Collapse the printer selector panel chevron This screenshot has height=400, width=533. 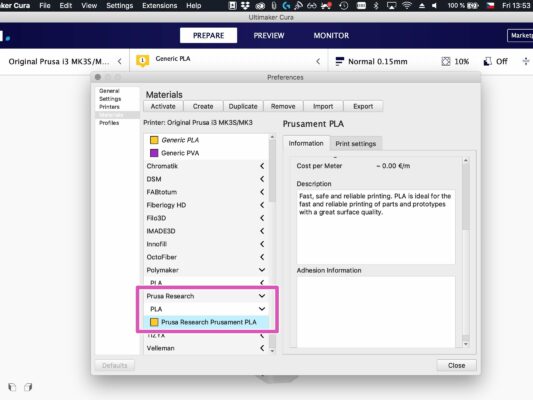coord(120,62)
